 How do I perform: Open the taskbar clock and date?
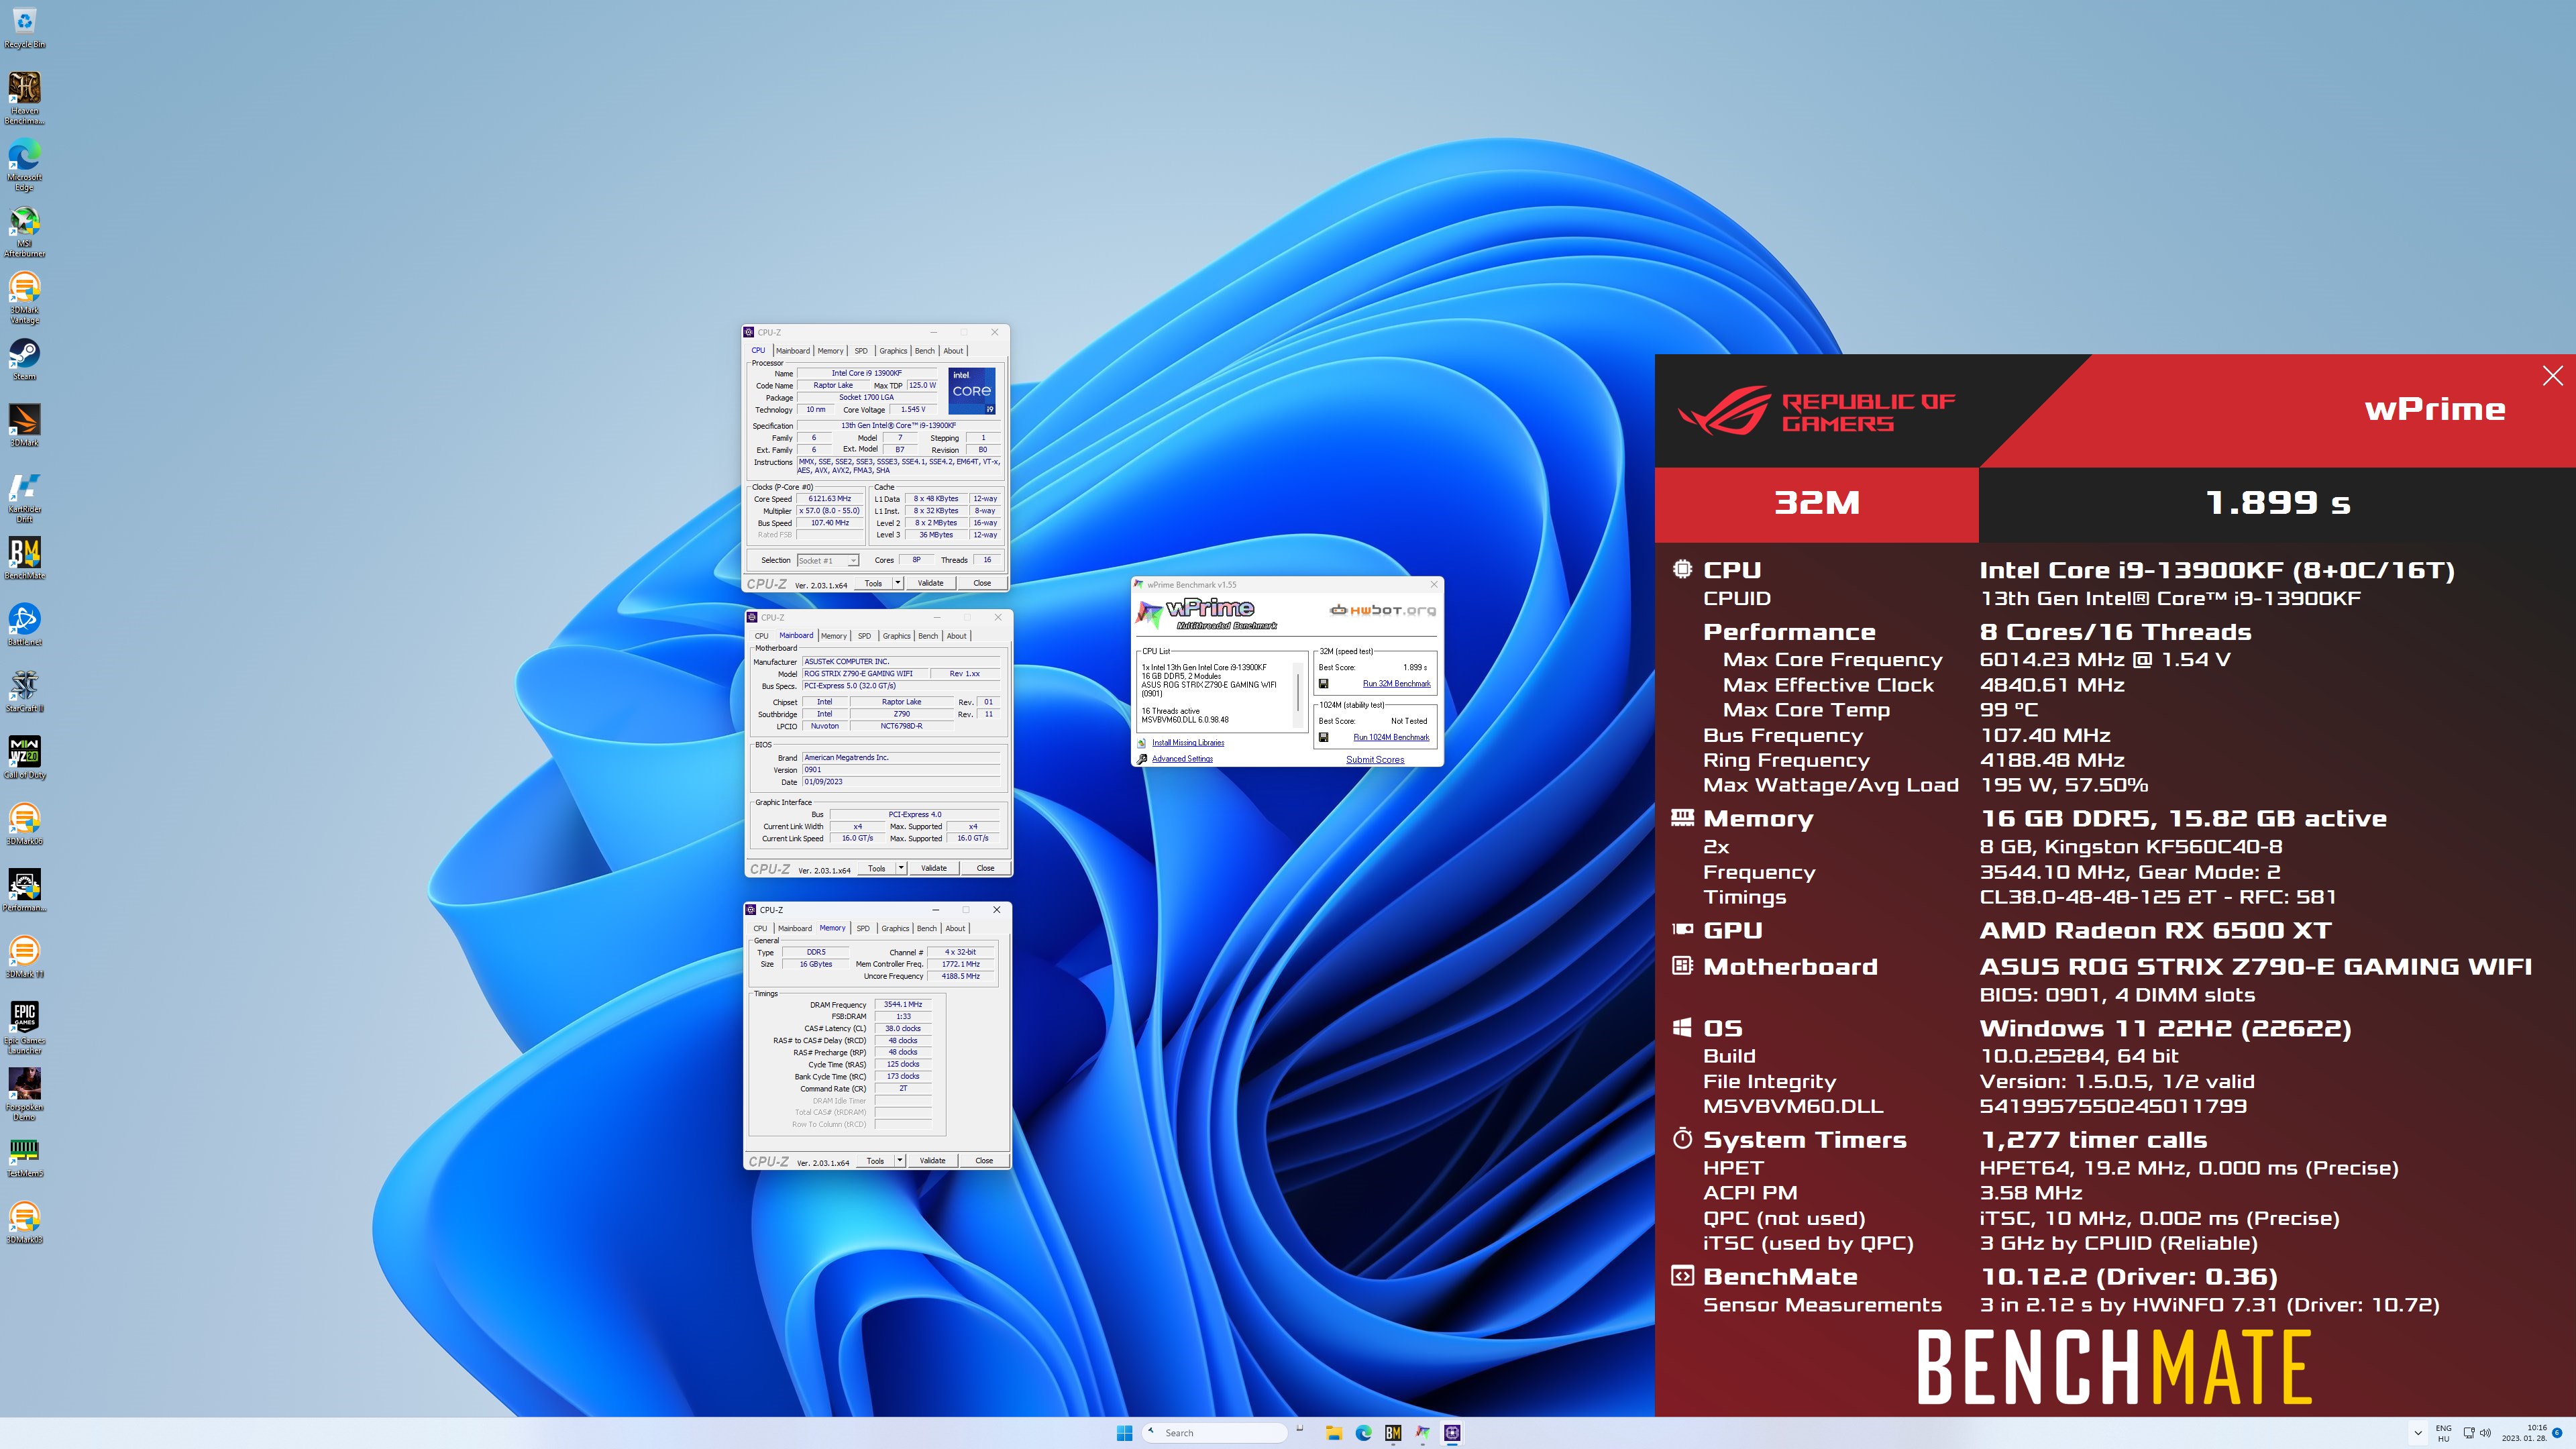click(2524, 1433)
